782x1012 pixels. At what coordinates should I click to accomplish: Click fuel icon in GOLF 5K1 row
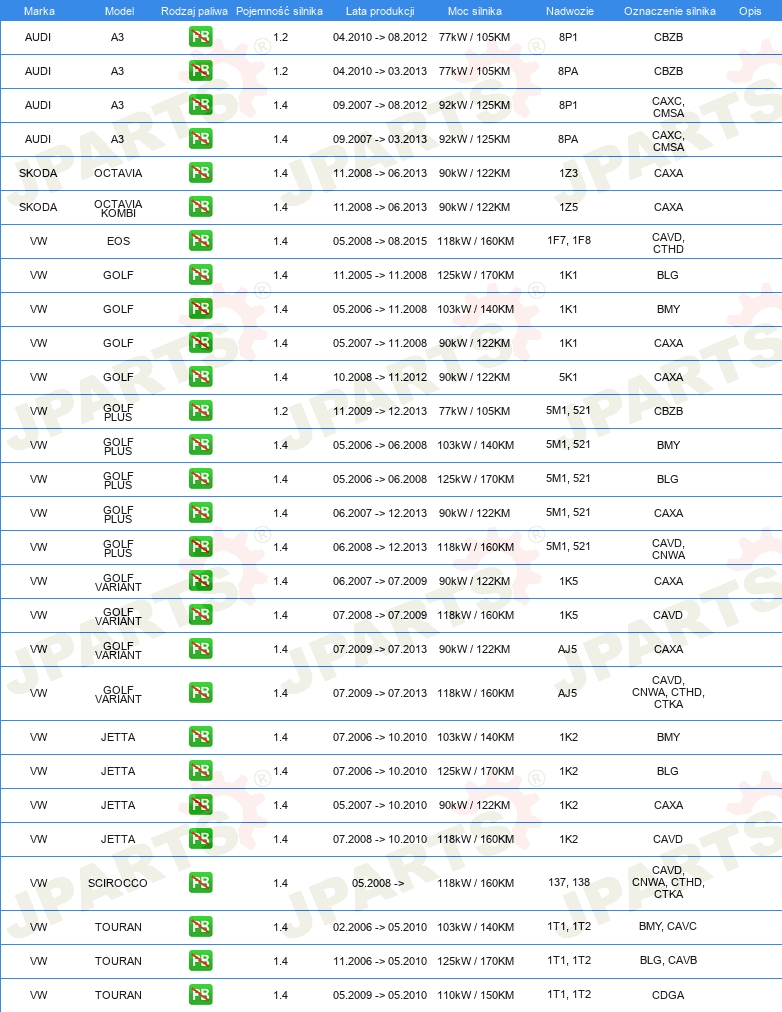tap(201, 377)
